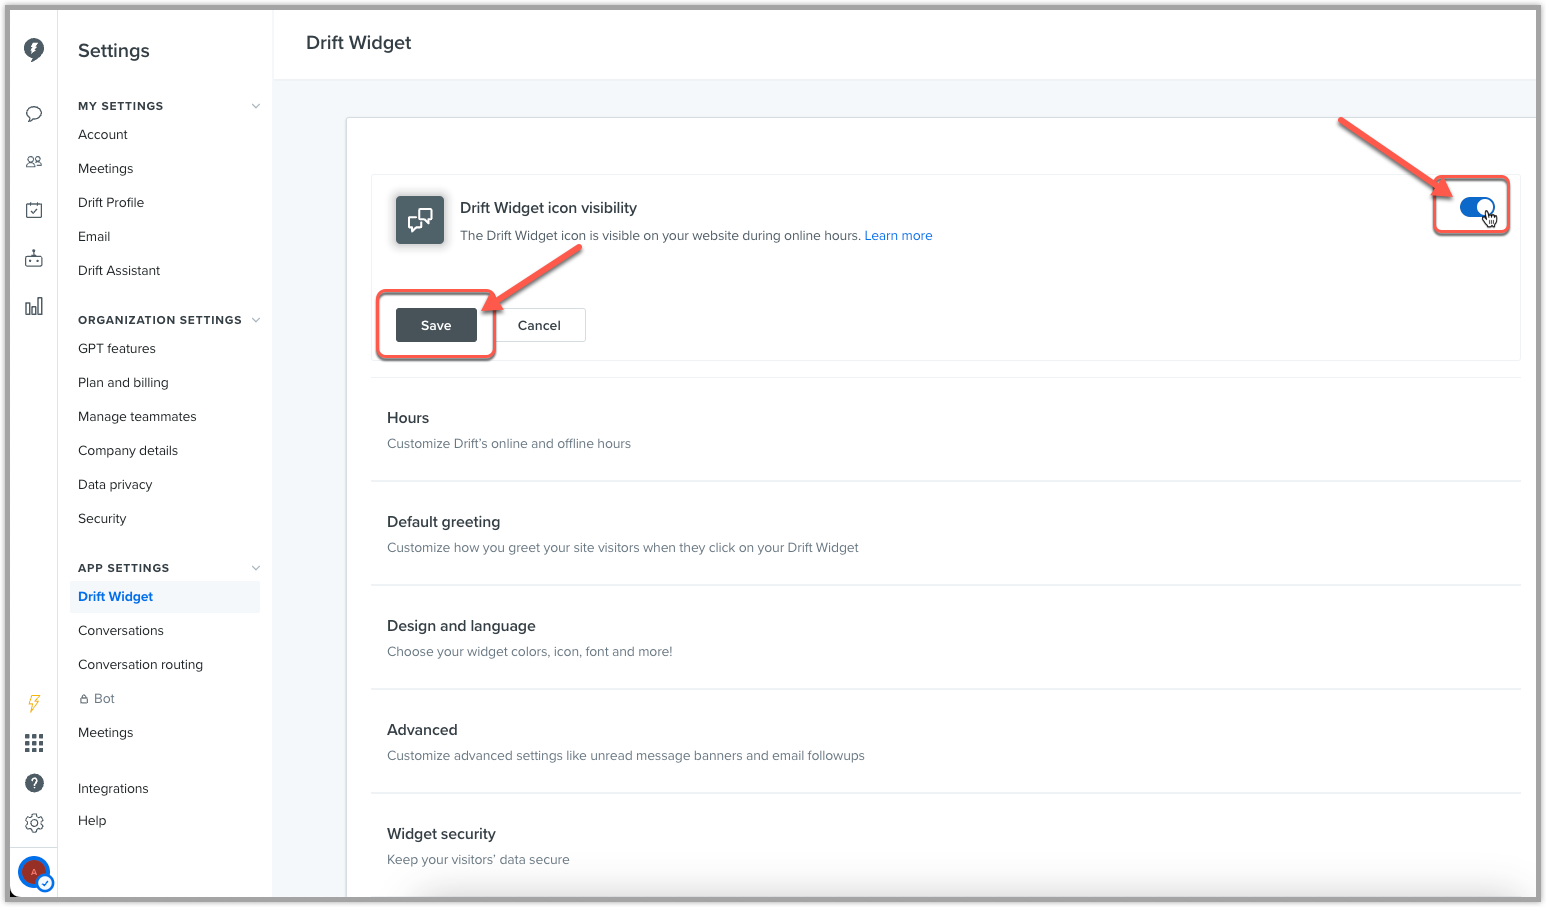Click the lock icon beside Bot
Image resolution: width=1546 pixels, height=907 pixels.
pyautogui.click(x=84, y=699)
